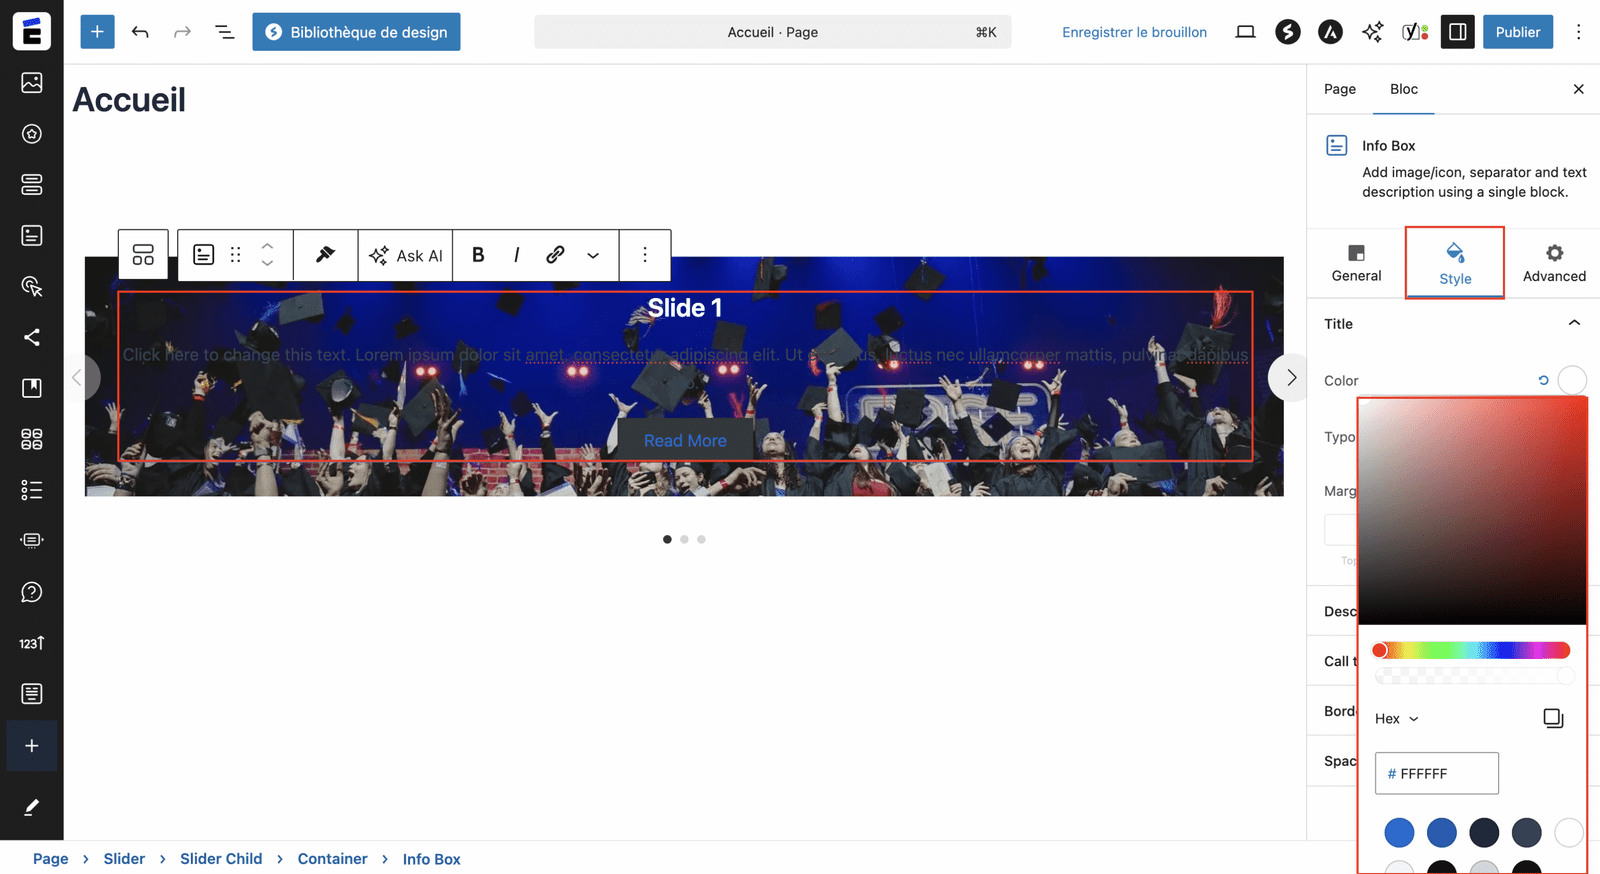1600x874 pixels.
Task: Click Ask AI in the block toolbar
Action: [x=405, y=255]
